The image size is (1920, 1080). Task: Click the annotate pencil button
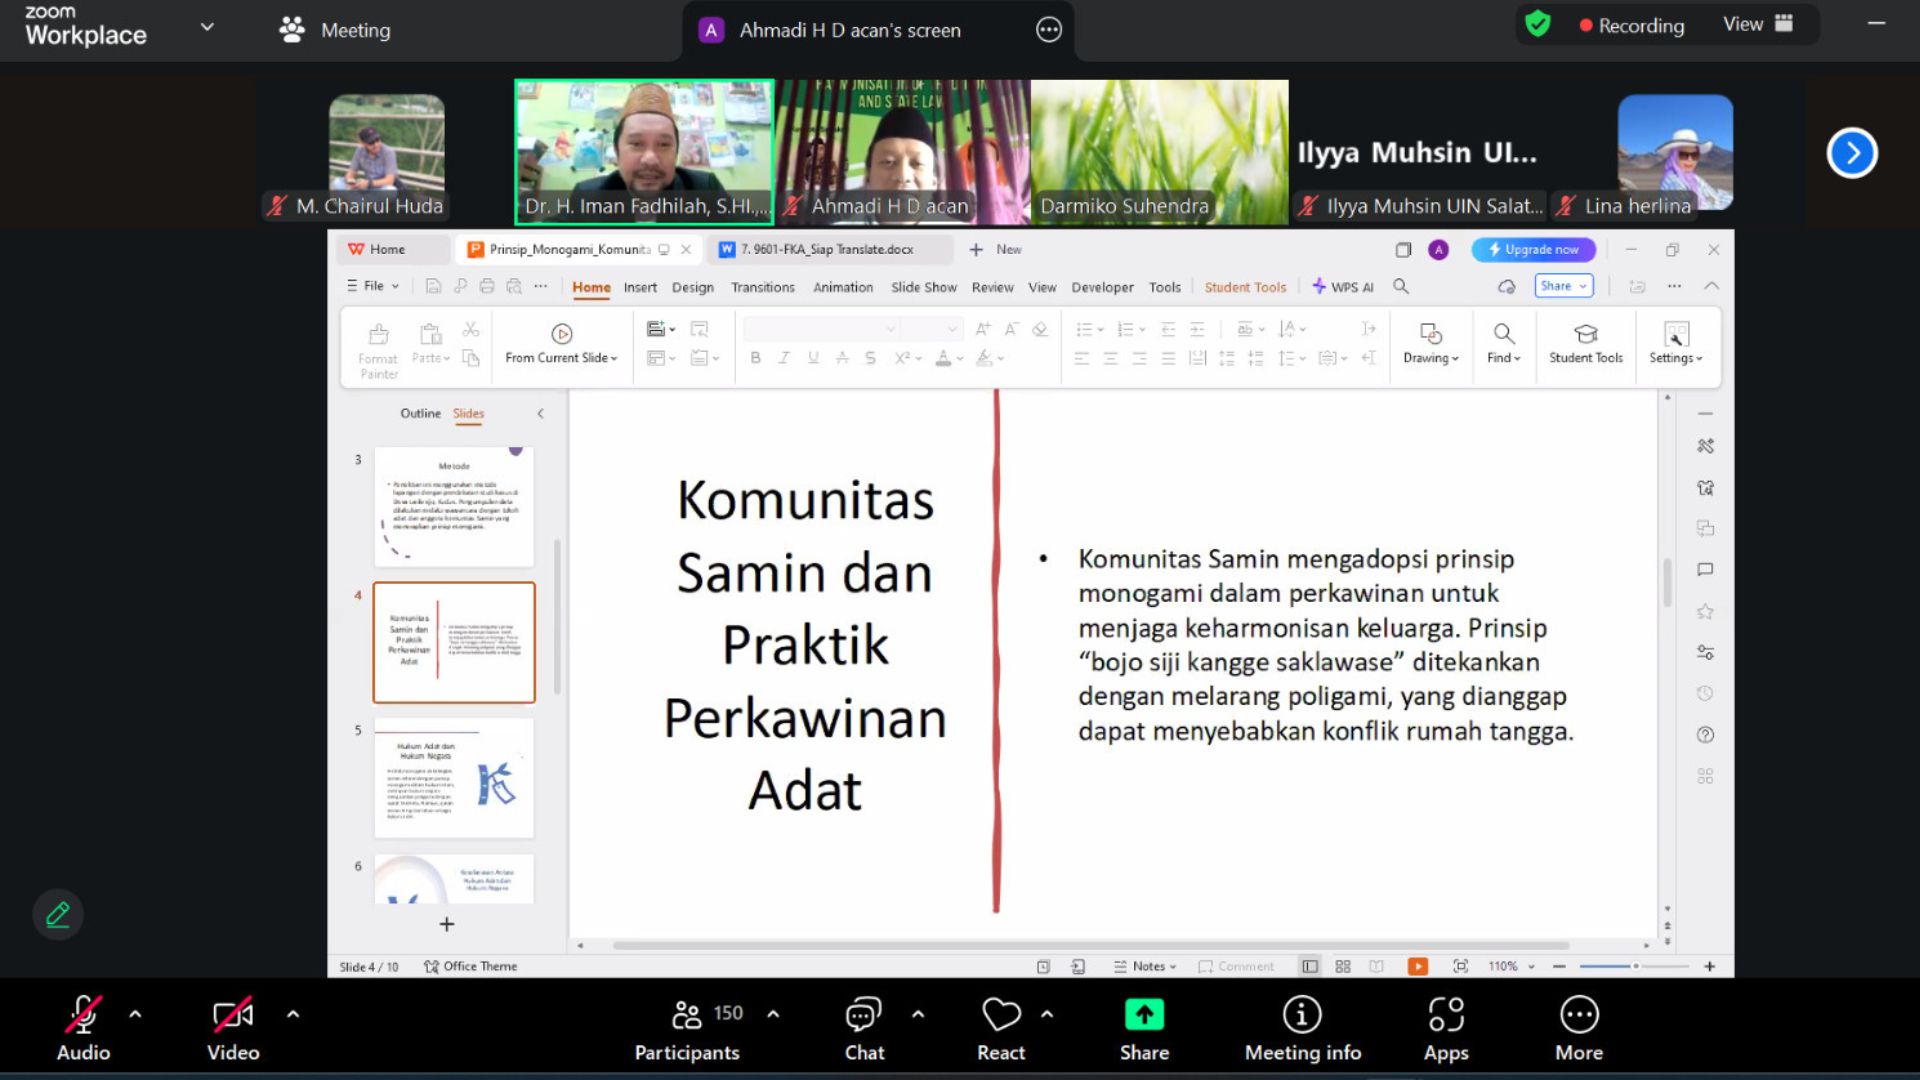point(58,914)
